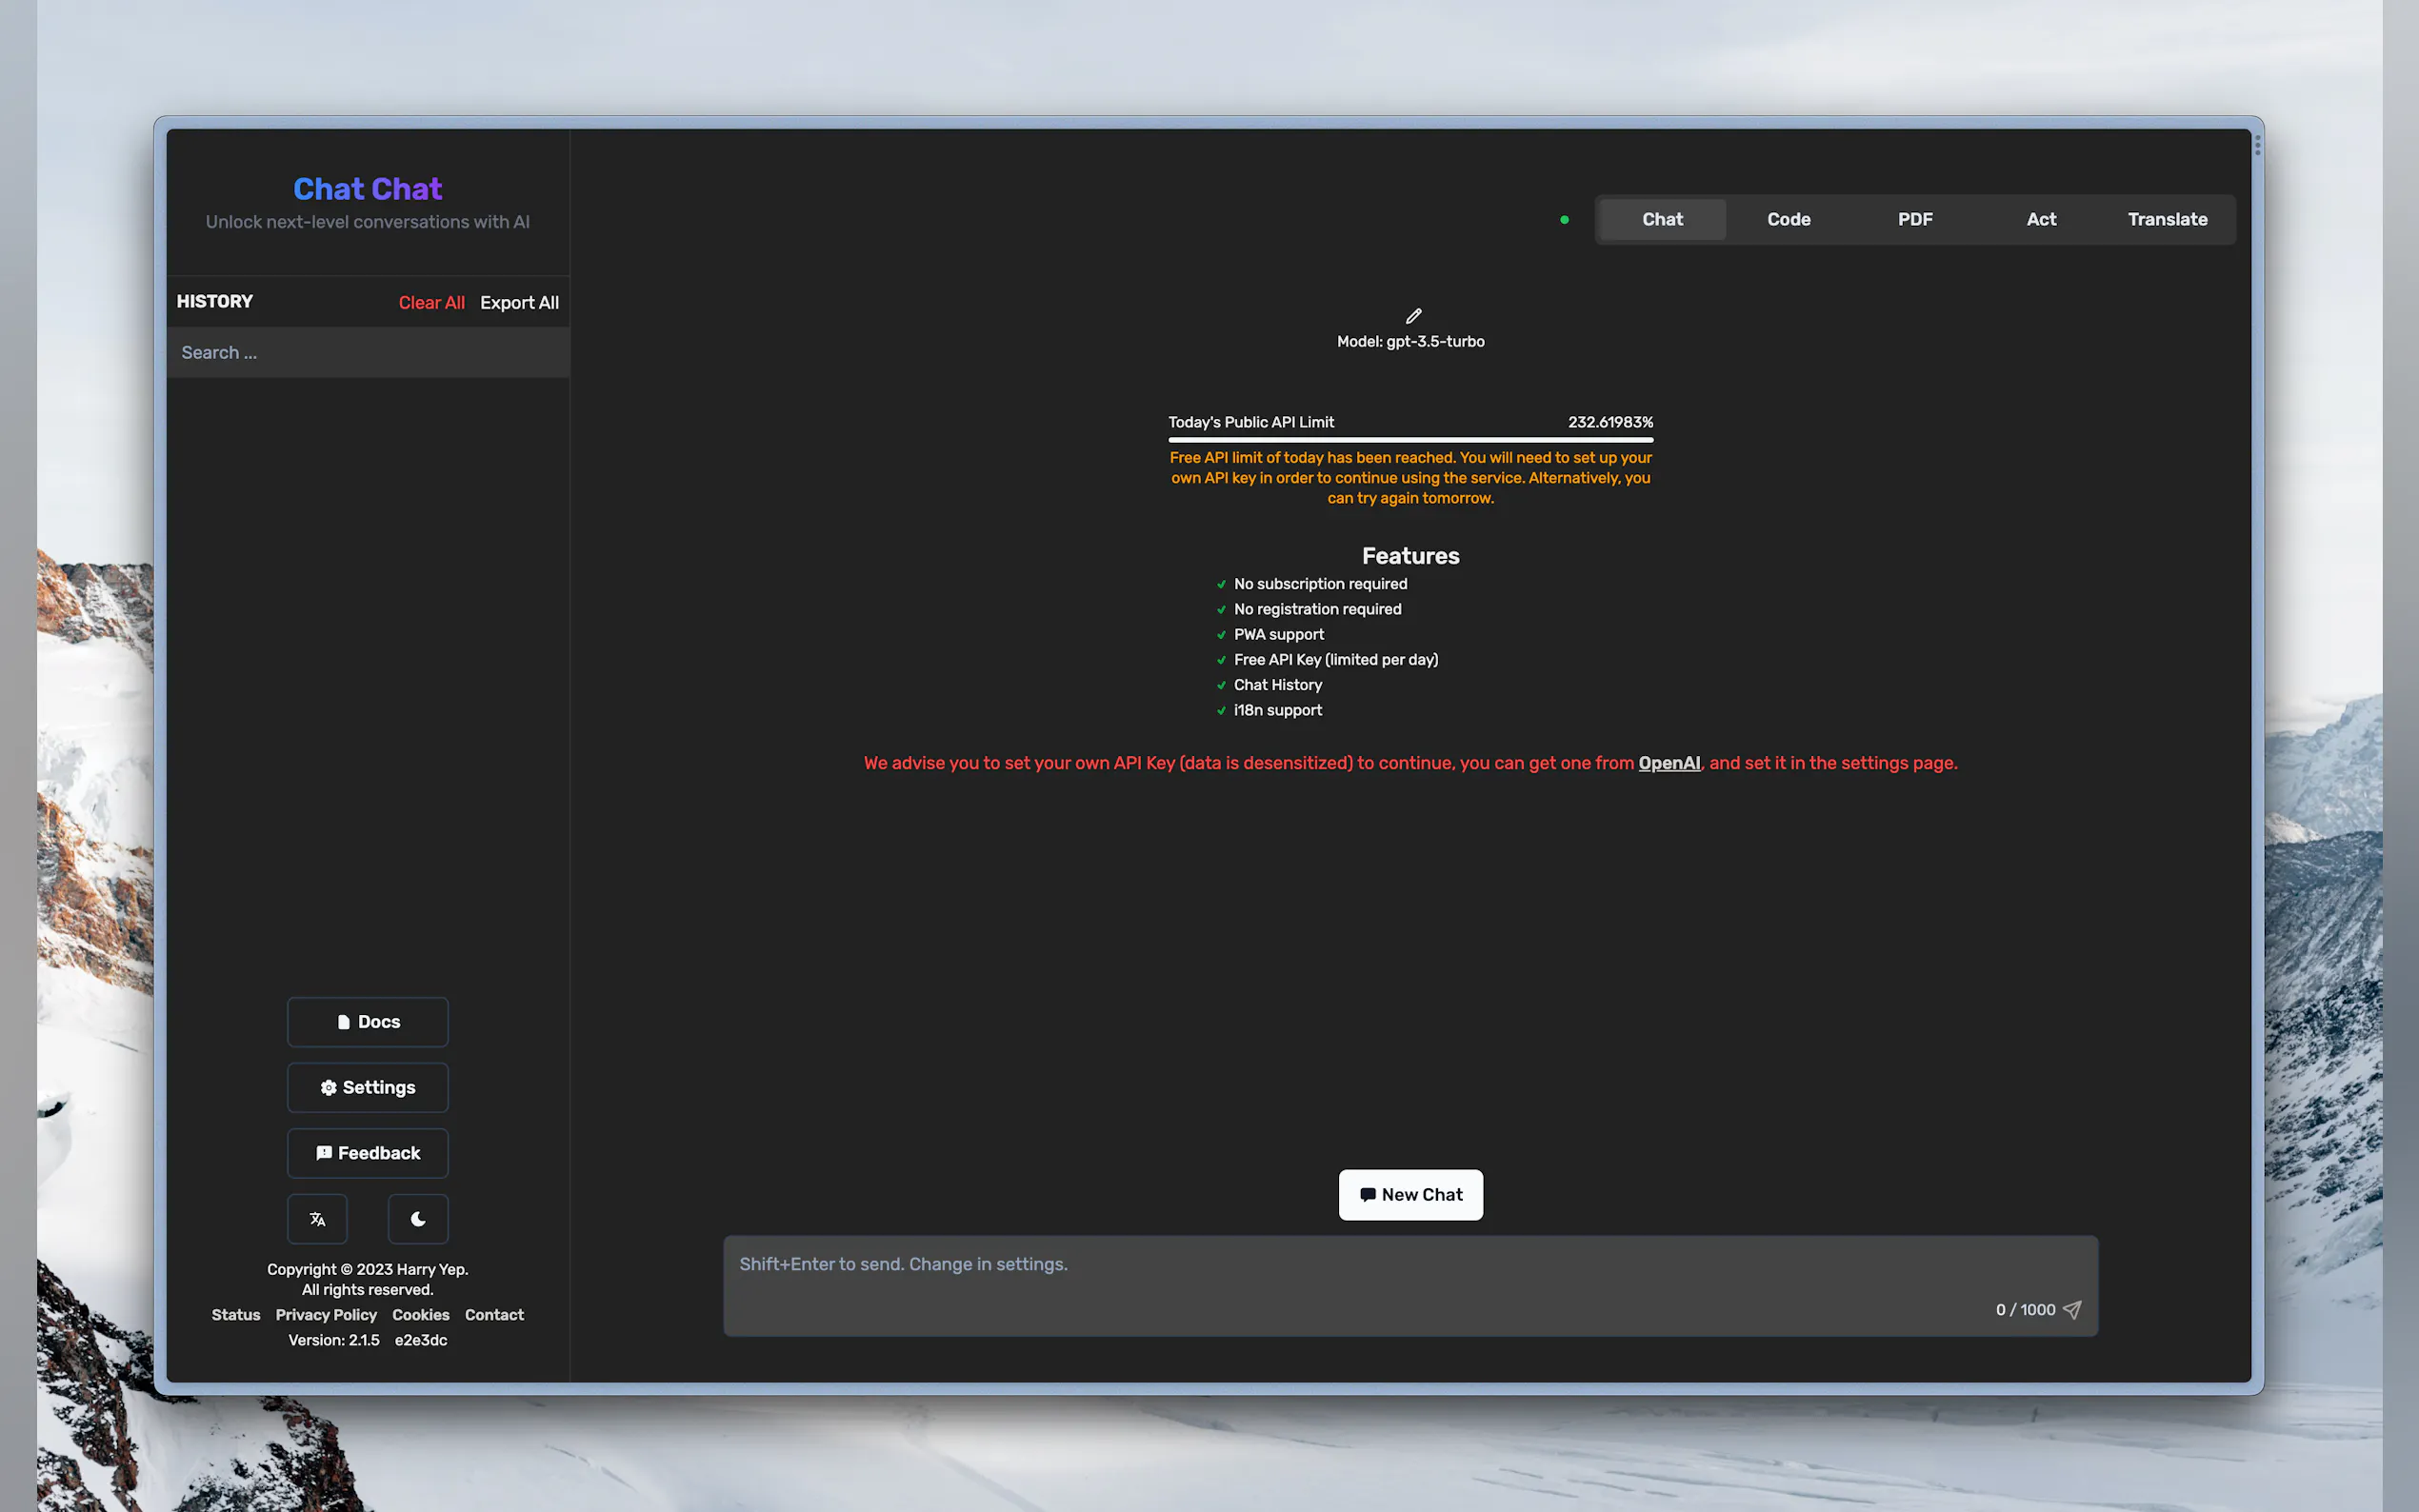
Task: Clear All chat history
Action: tap(431, 303)
